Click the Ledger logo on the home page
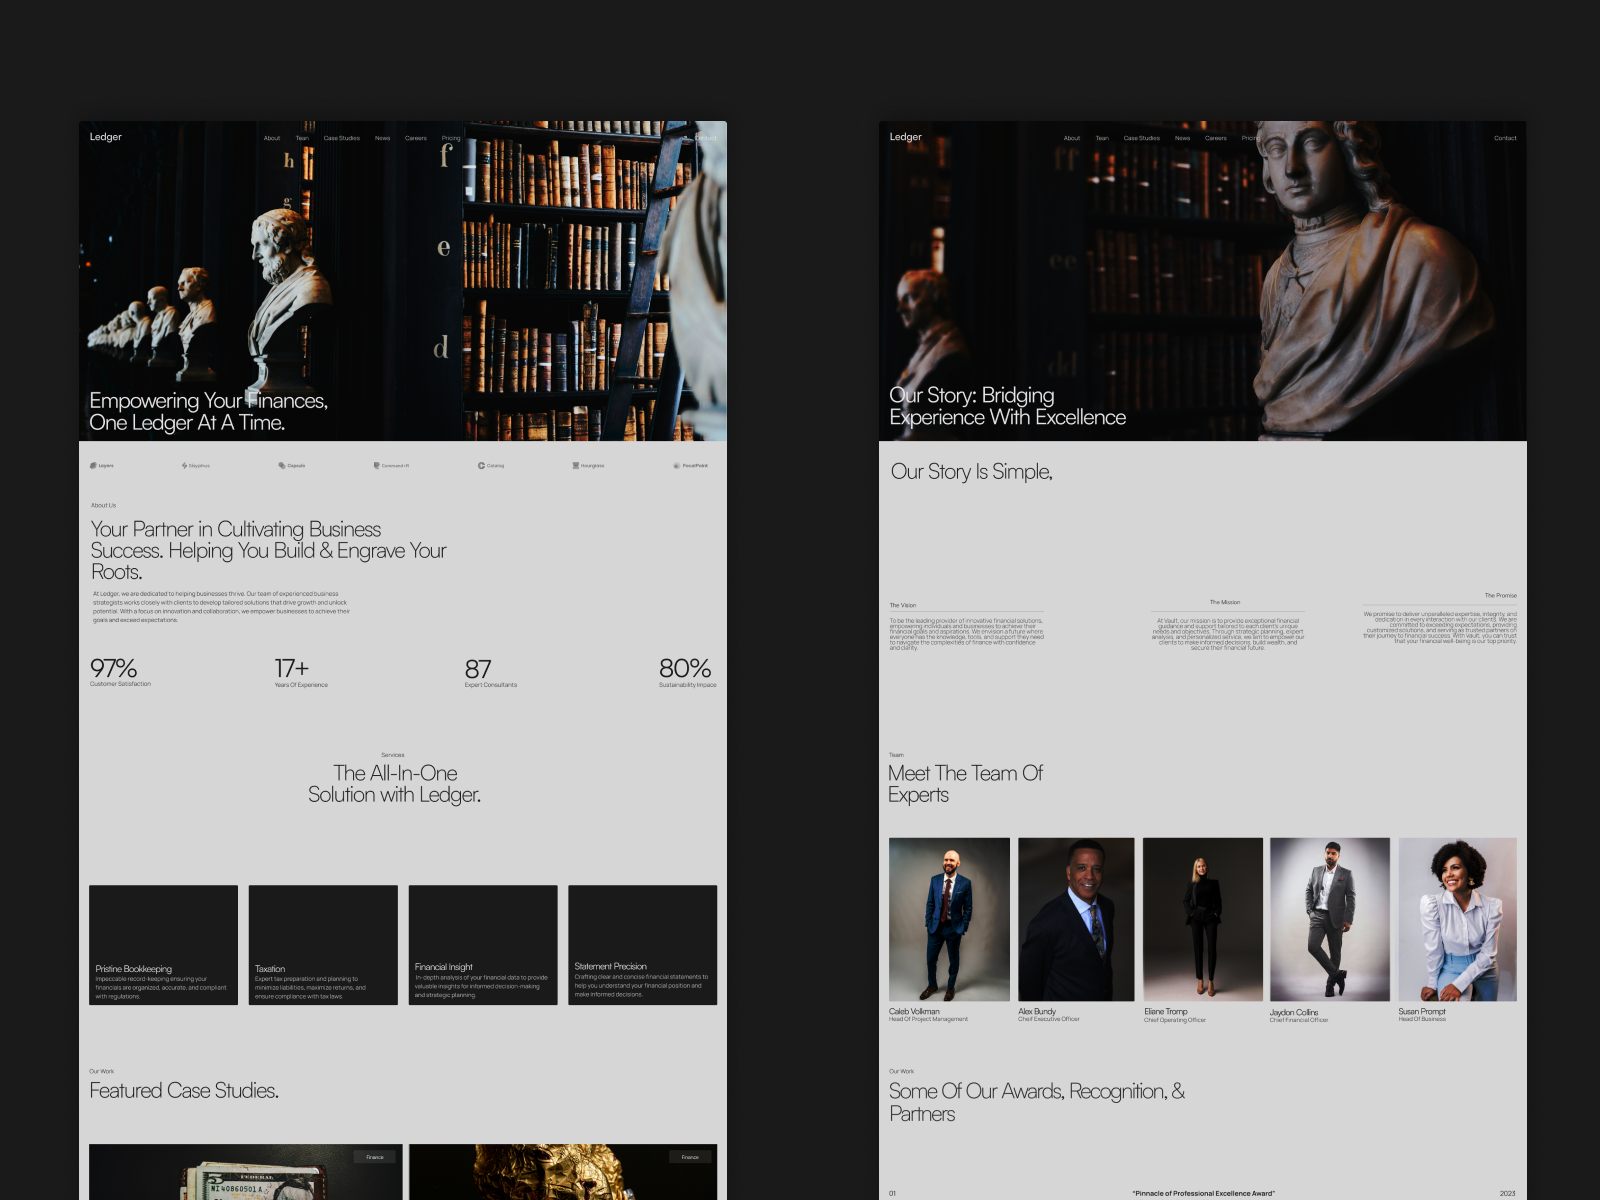The height and width of the screenshot is (1200, 1600). tap(105, 137)
